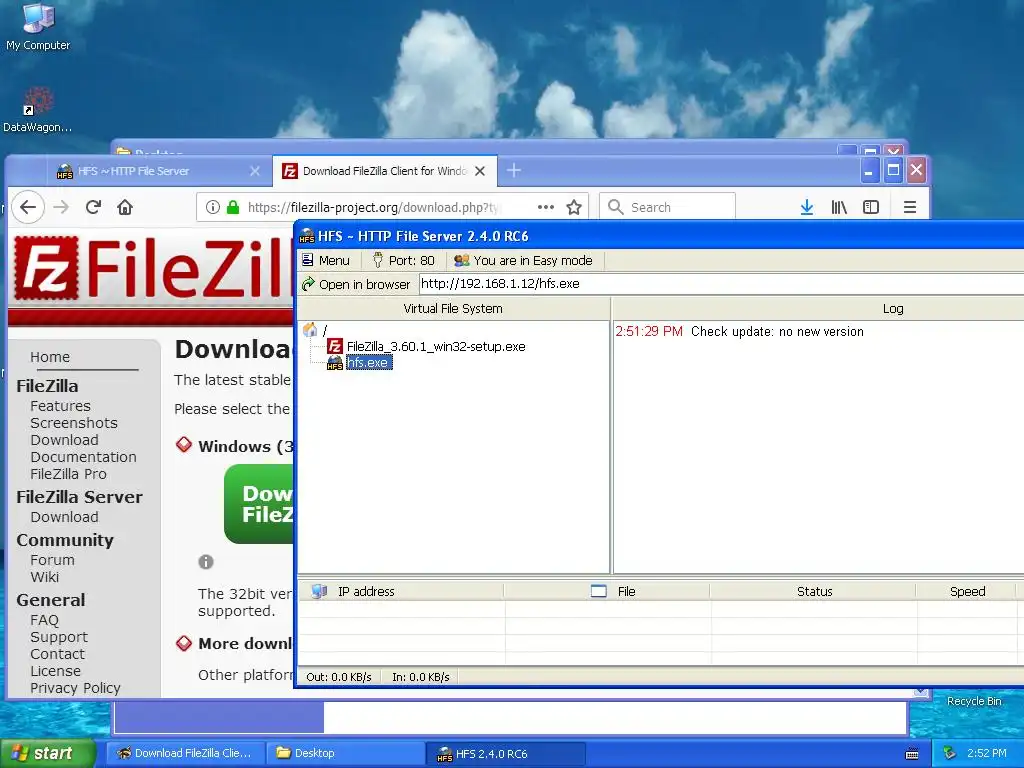Click the Speed column header
Screen dimensions: 1024x768
[x=967, y=592]
